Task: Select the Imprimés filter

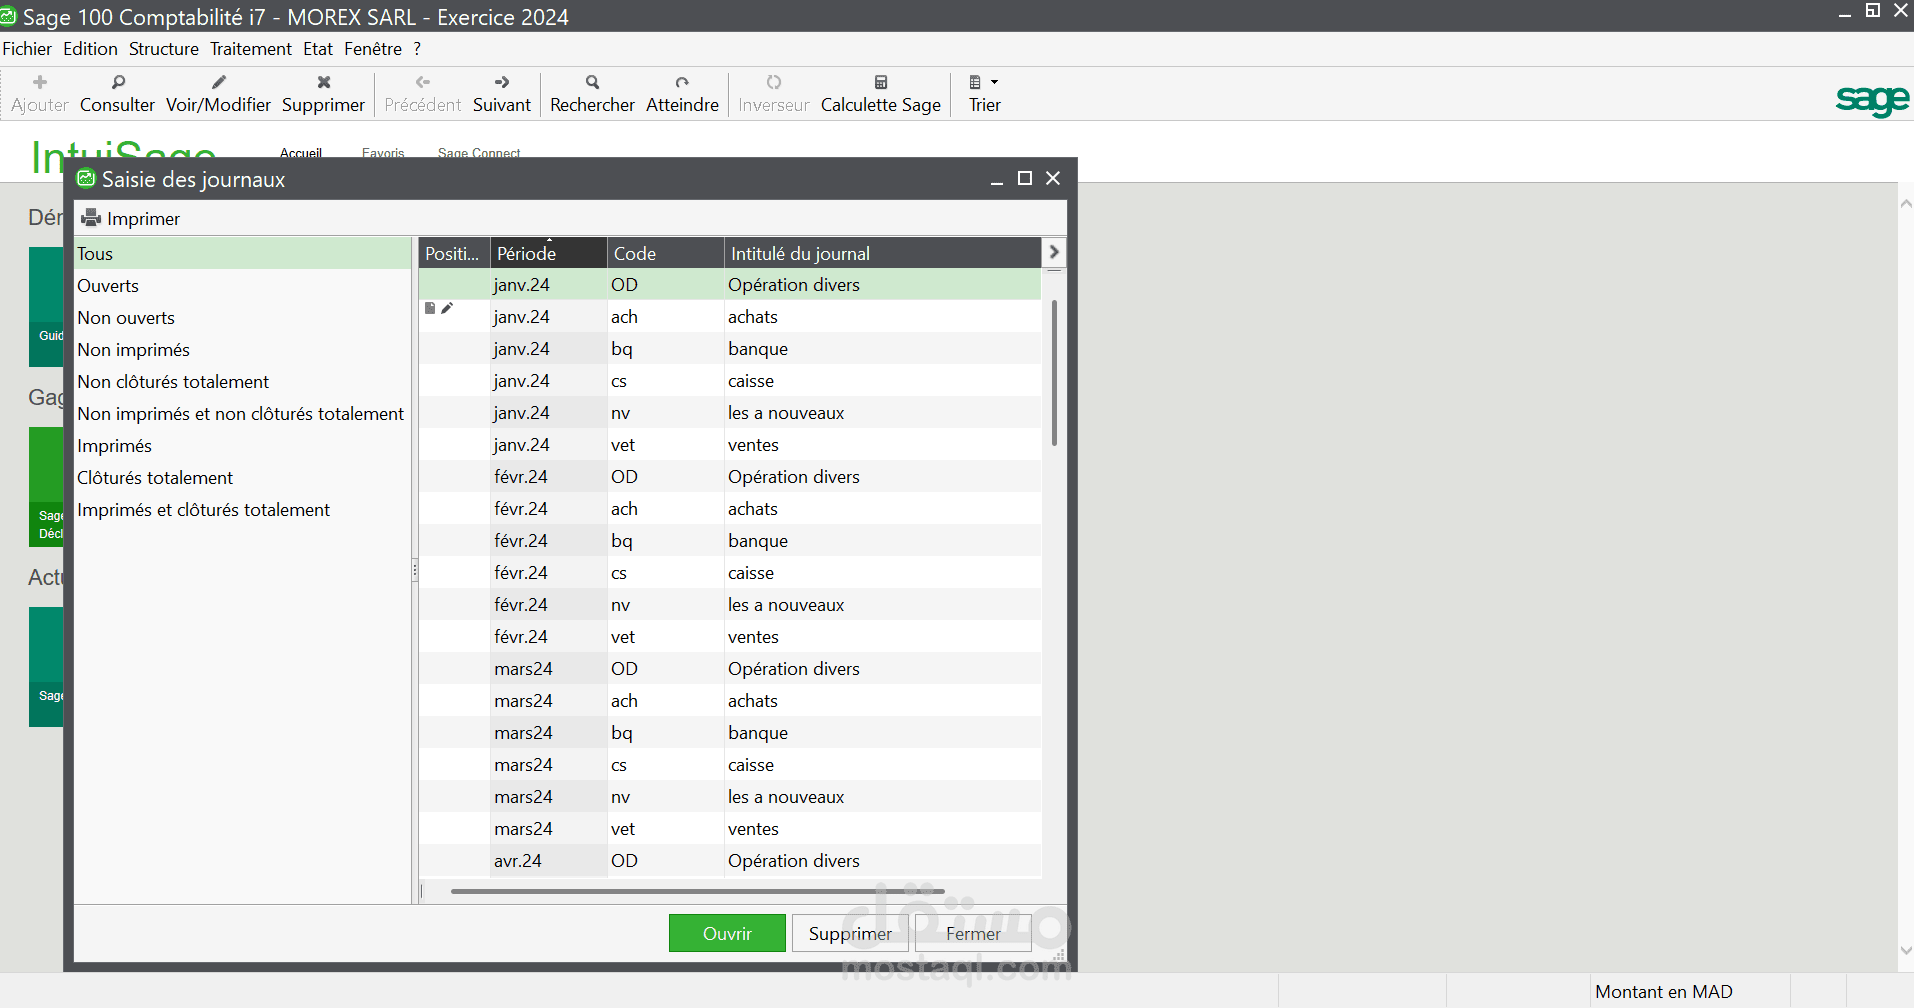Action: 243,446
